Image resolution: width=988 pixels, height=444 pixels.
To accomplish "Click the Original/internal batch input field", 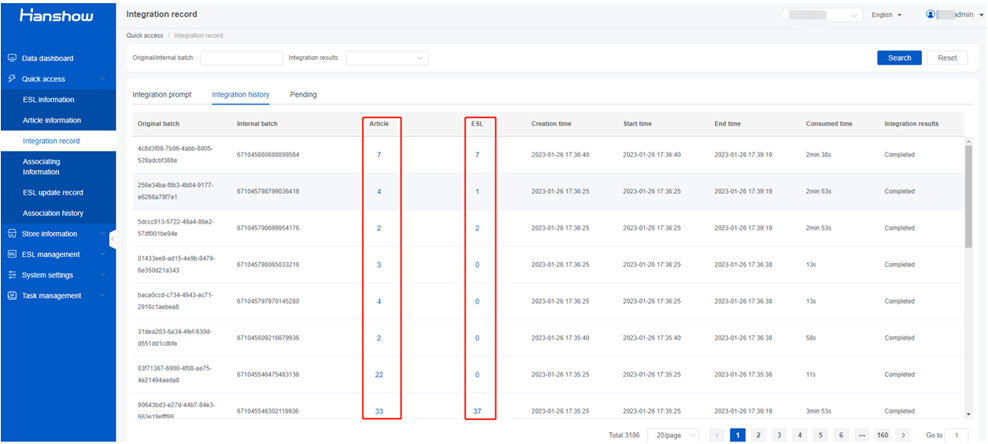I will (242, 58).
